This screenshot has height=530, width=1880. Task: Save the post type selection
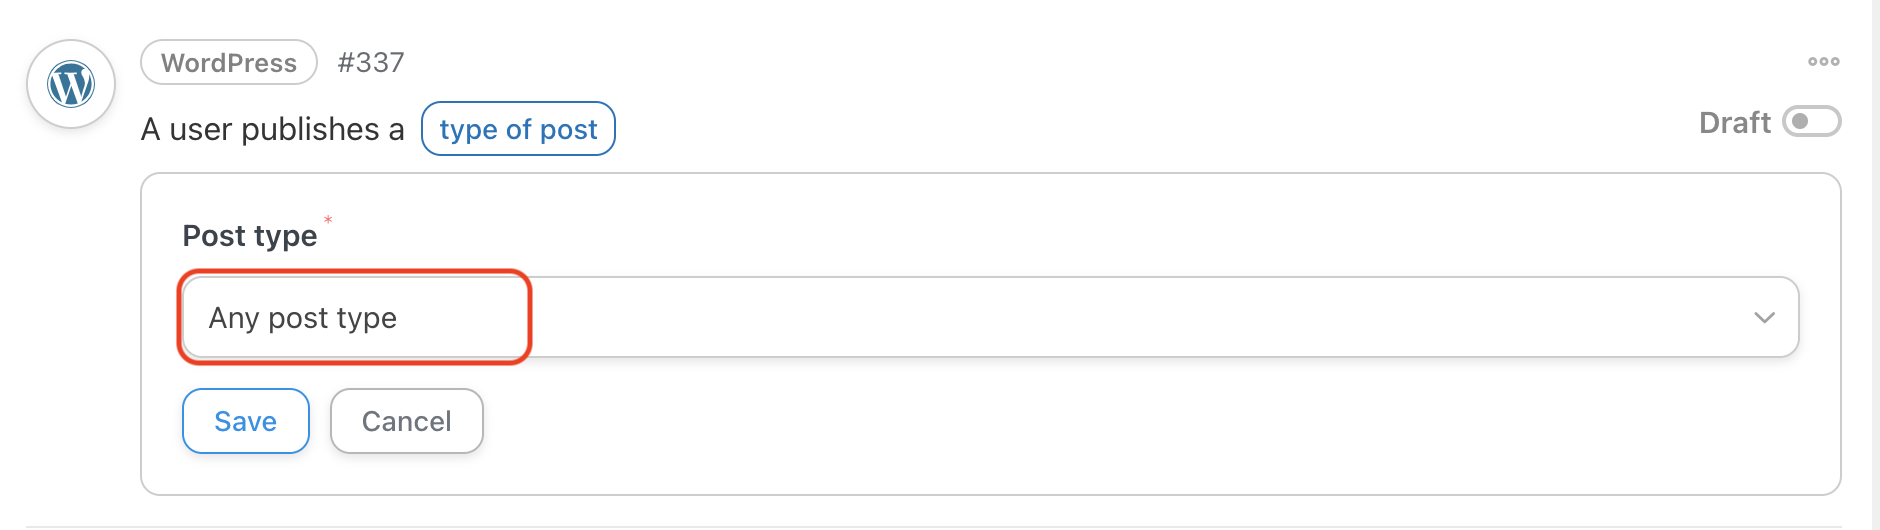click(x=246, y=421)
